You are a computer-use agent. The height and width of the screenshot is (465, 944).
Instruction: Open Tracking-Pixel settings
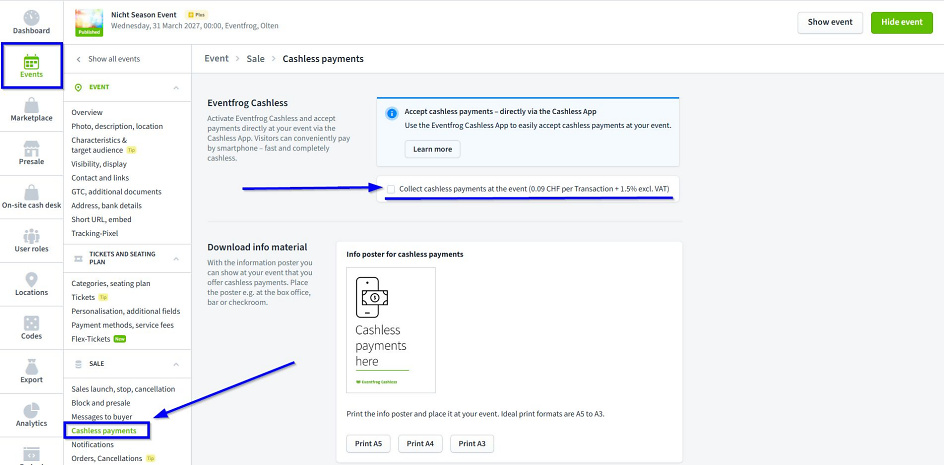95,233
